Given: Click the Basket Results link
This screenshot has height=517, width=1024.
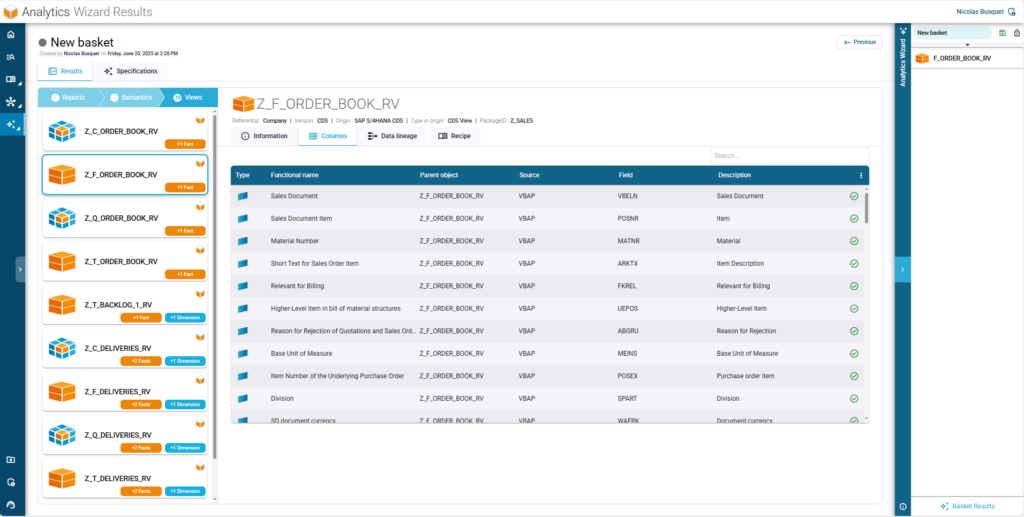Looking at the screenshot, I should coord(967,506).
